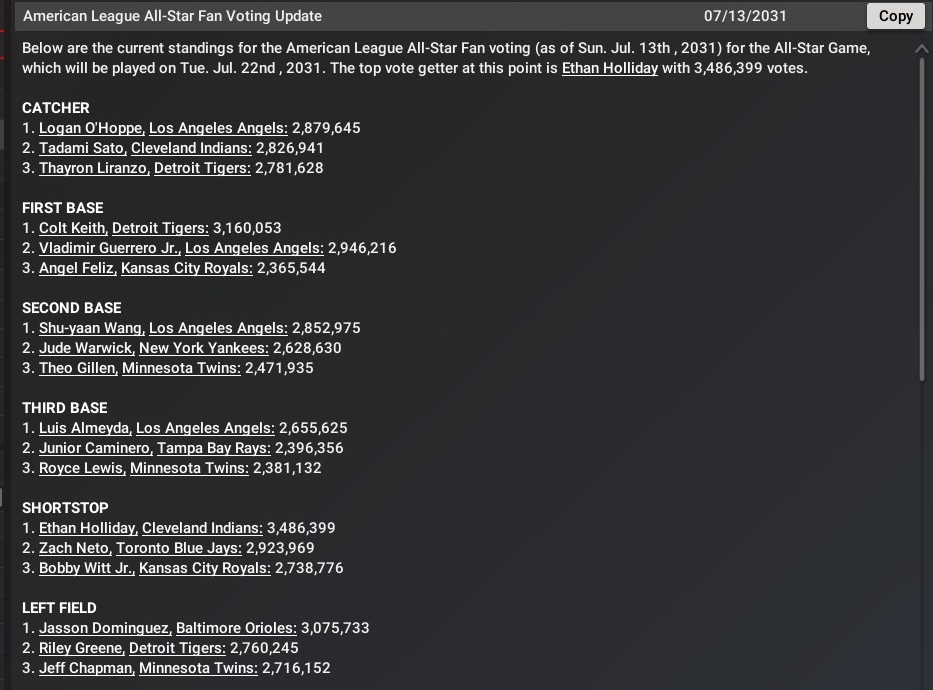Click Toronto Blue Jays team link

coord(178,548)
